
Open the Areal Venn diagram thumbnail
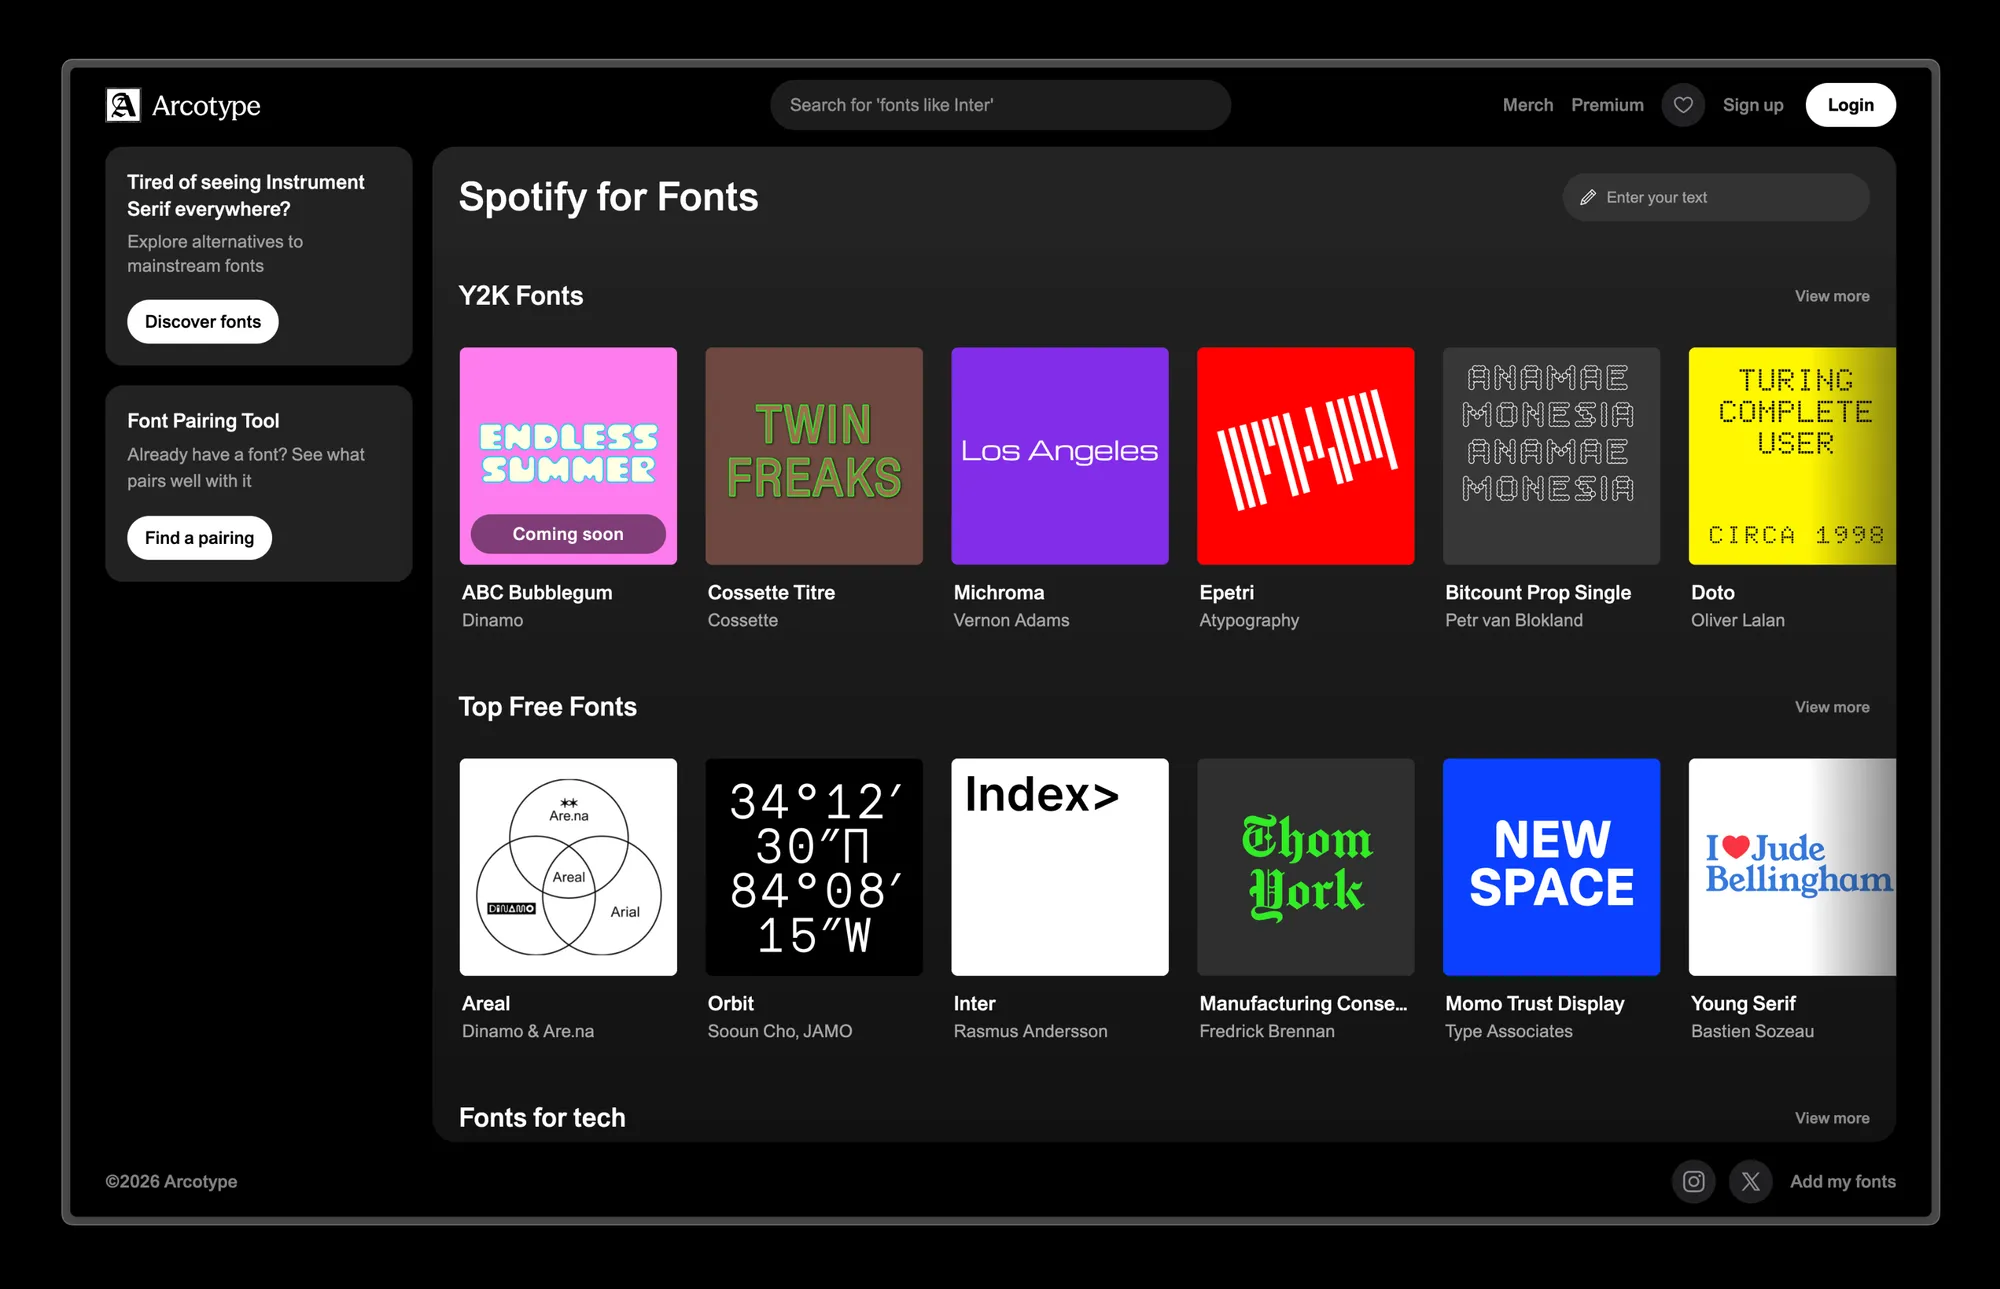(x=568, y=867)
